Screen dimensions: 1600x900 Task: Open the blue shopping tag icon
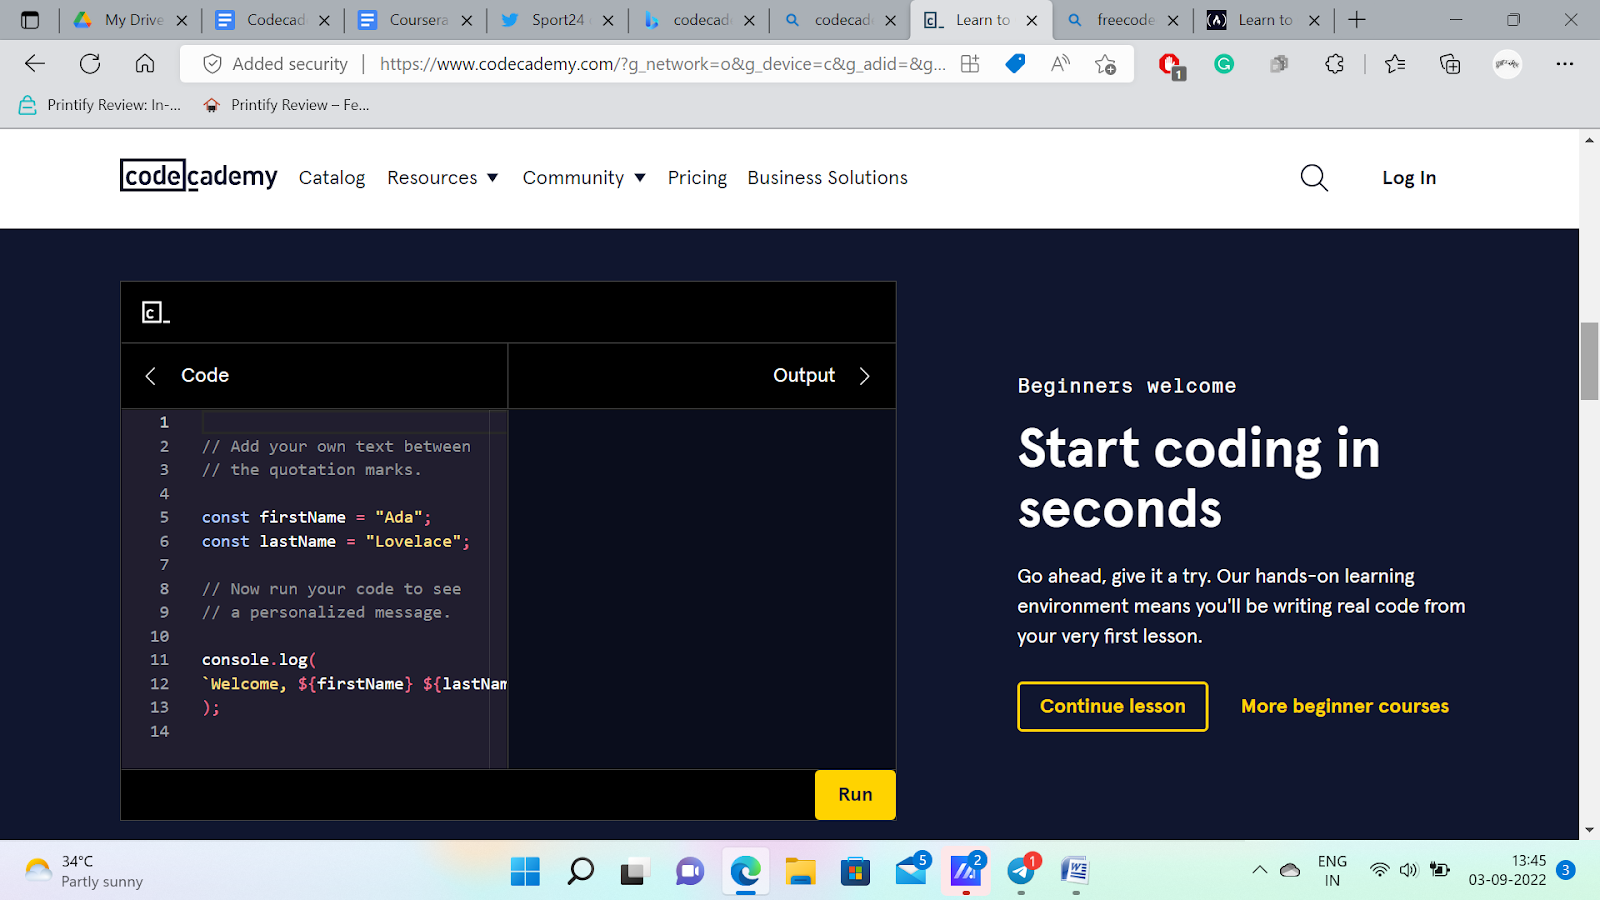click(1015, 64)
